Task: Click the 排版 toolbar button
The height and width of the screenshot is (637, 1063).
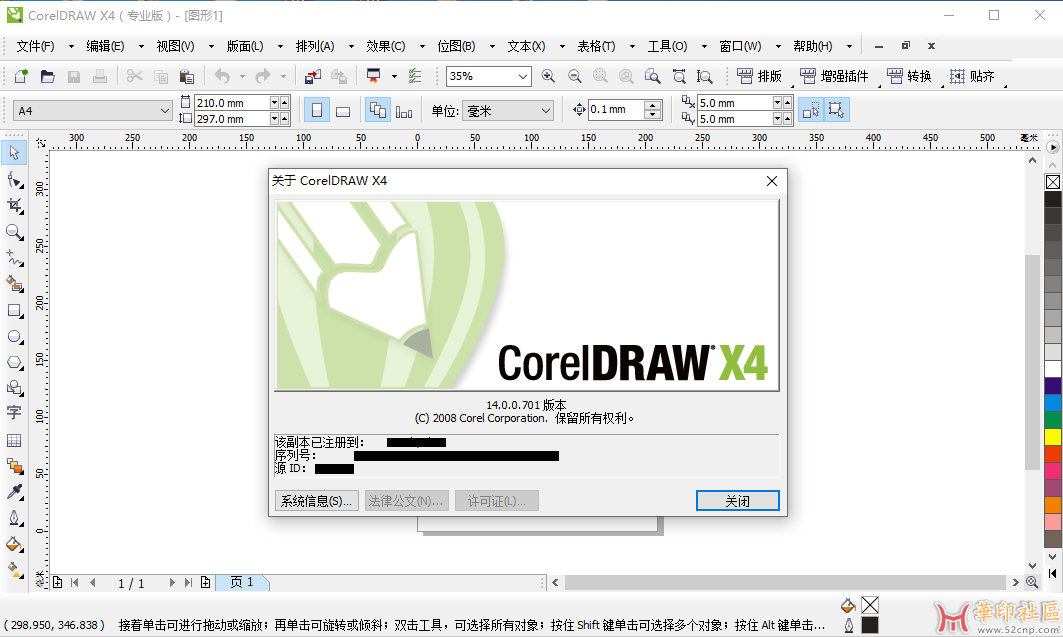Action: click(759, 76)
